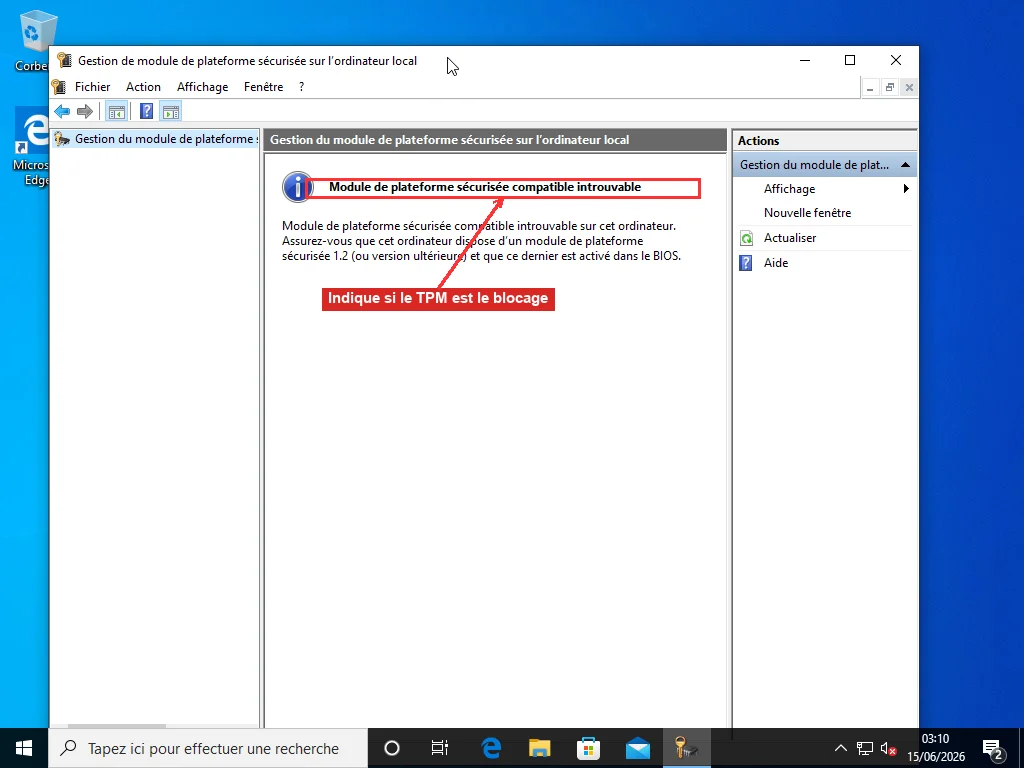Open the Windows Start menu

tap(24, 748)
